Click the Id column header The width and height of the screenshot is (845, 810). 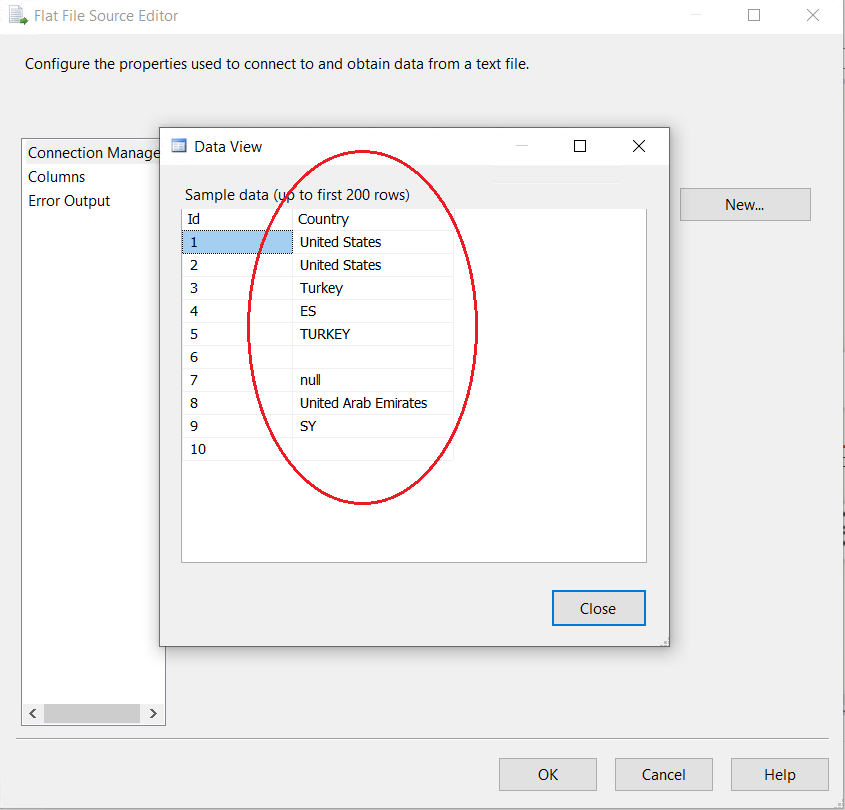(237, 219)
